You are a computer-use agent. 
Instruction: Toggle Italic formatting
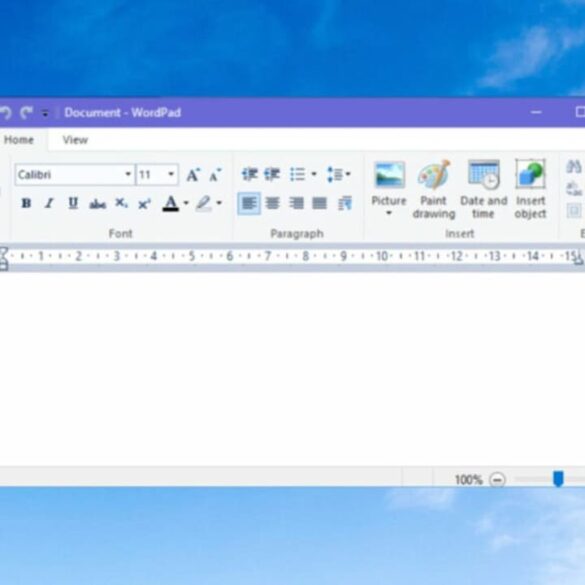[49, 203]
